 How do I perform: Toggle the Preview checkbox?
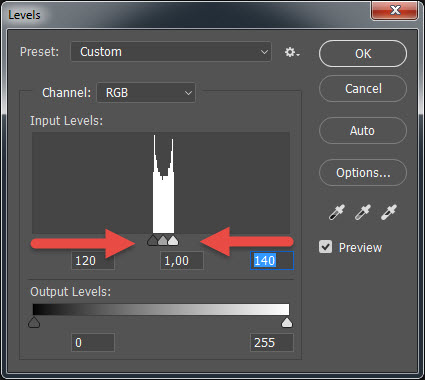click(x=325, y=247)
